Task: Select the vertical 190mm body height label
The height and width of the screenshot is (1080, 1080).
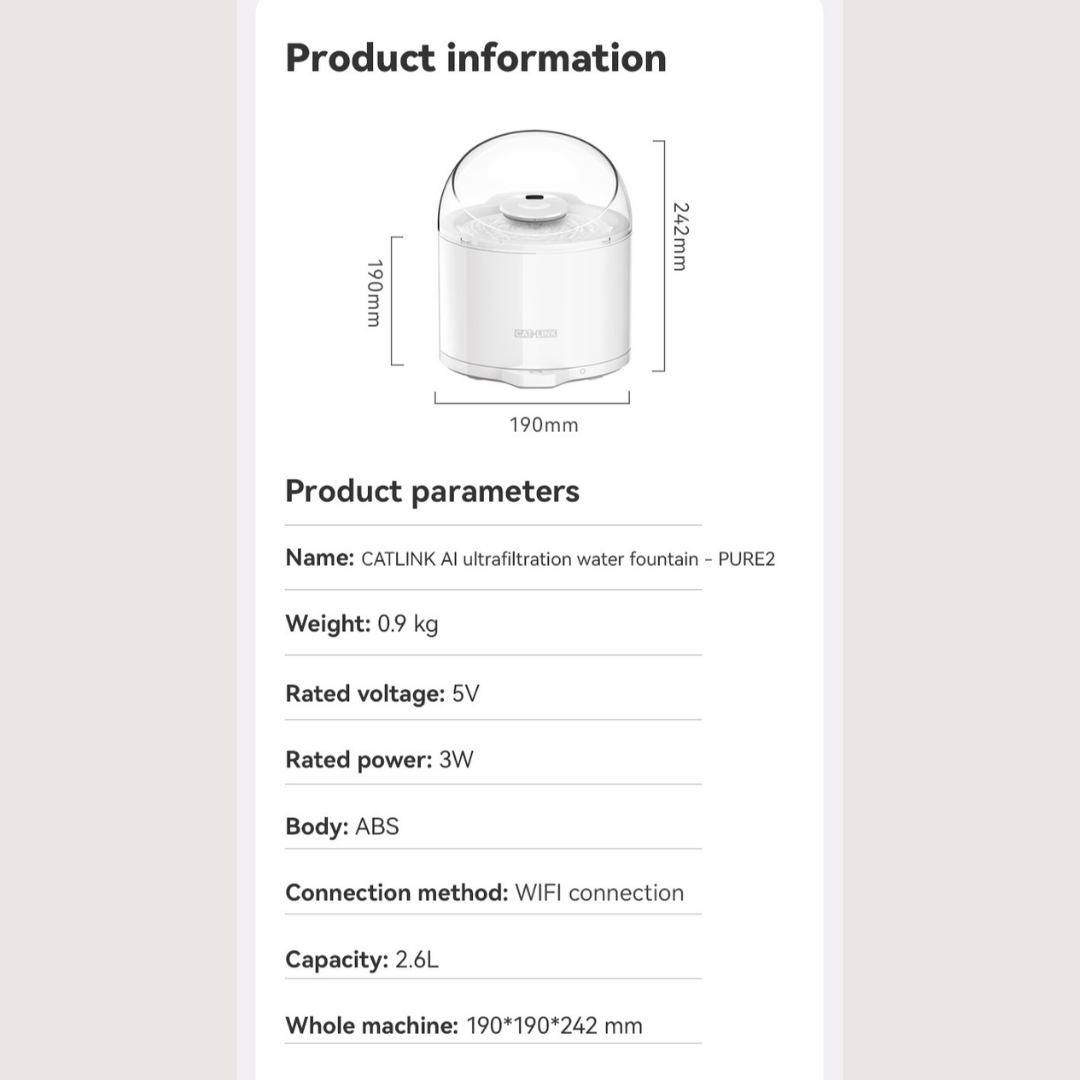Action: 374,293
